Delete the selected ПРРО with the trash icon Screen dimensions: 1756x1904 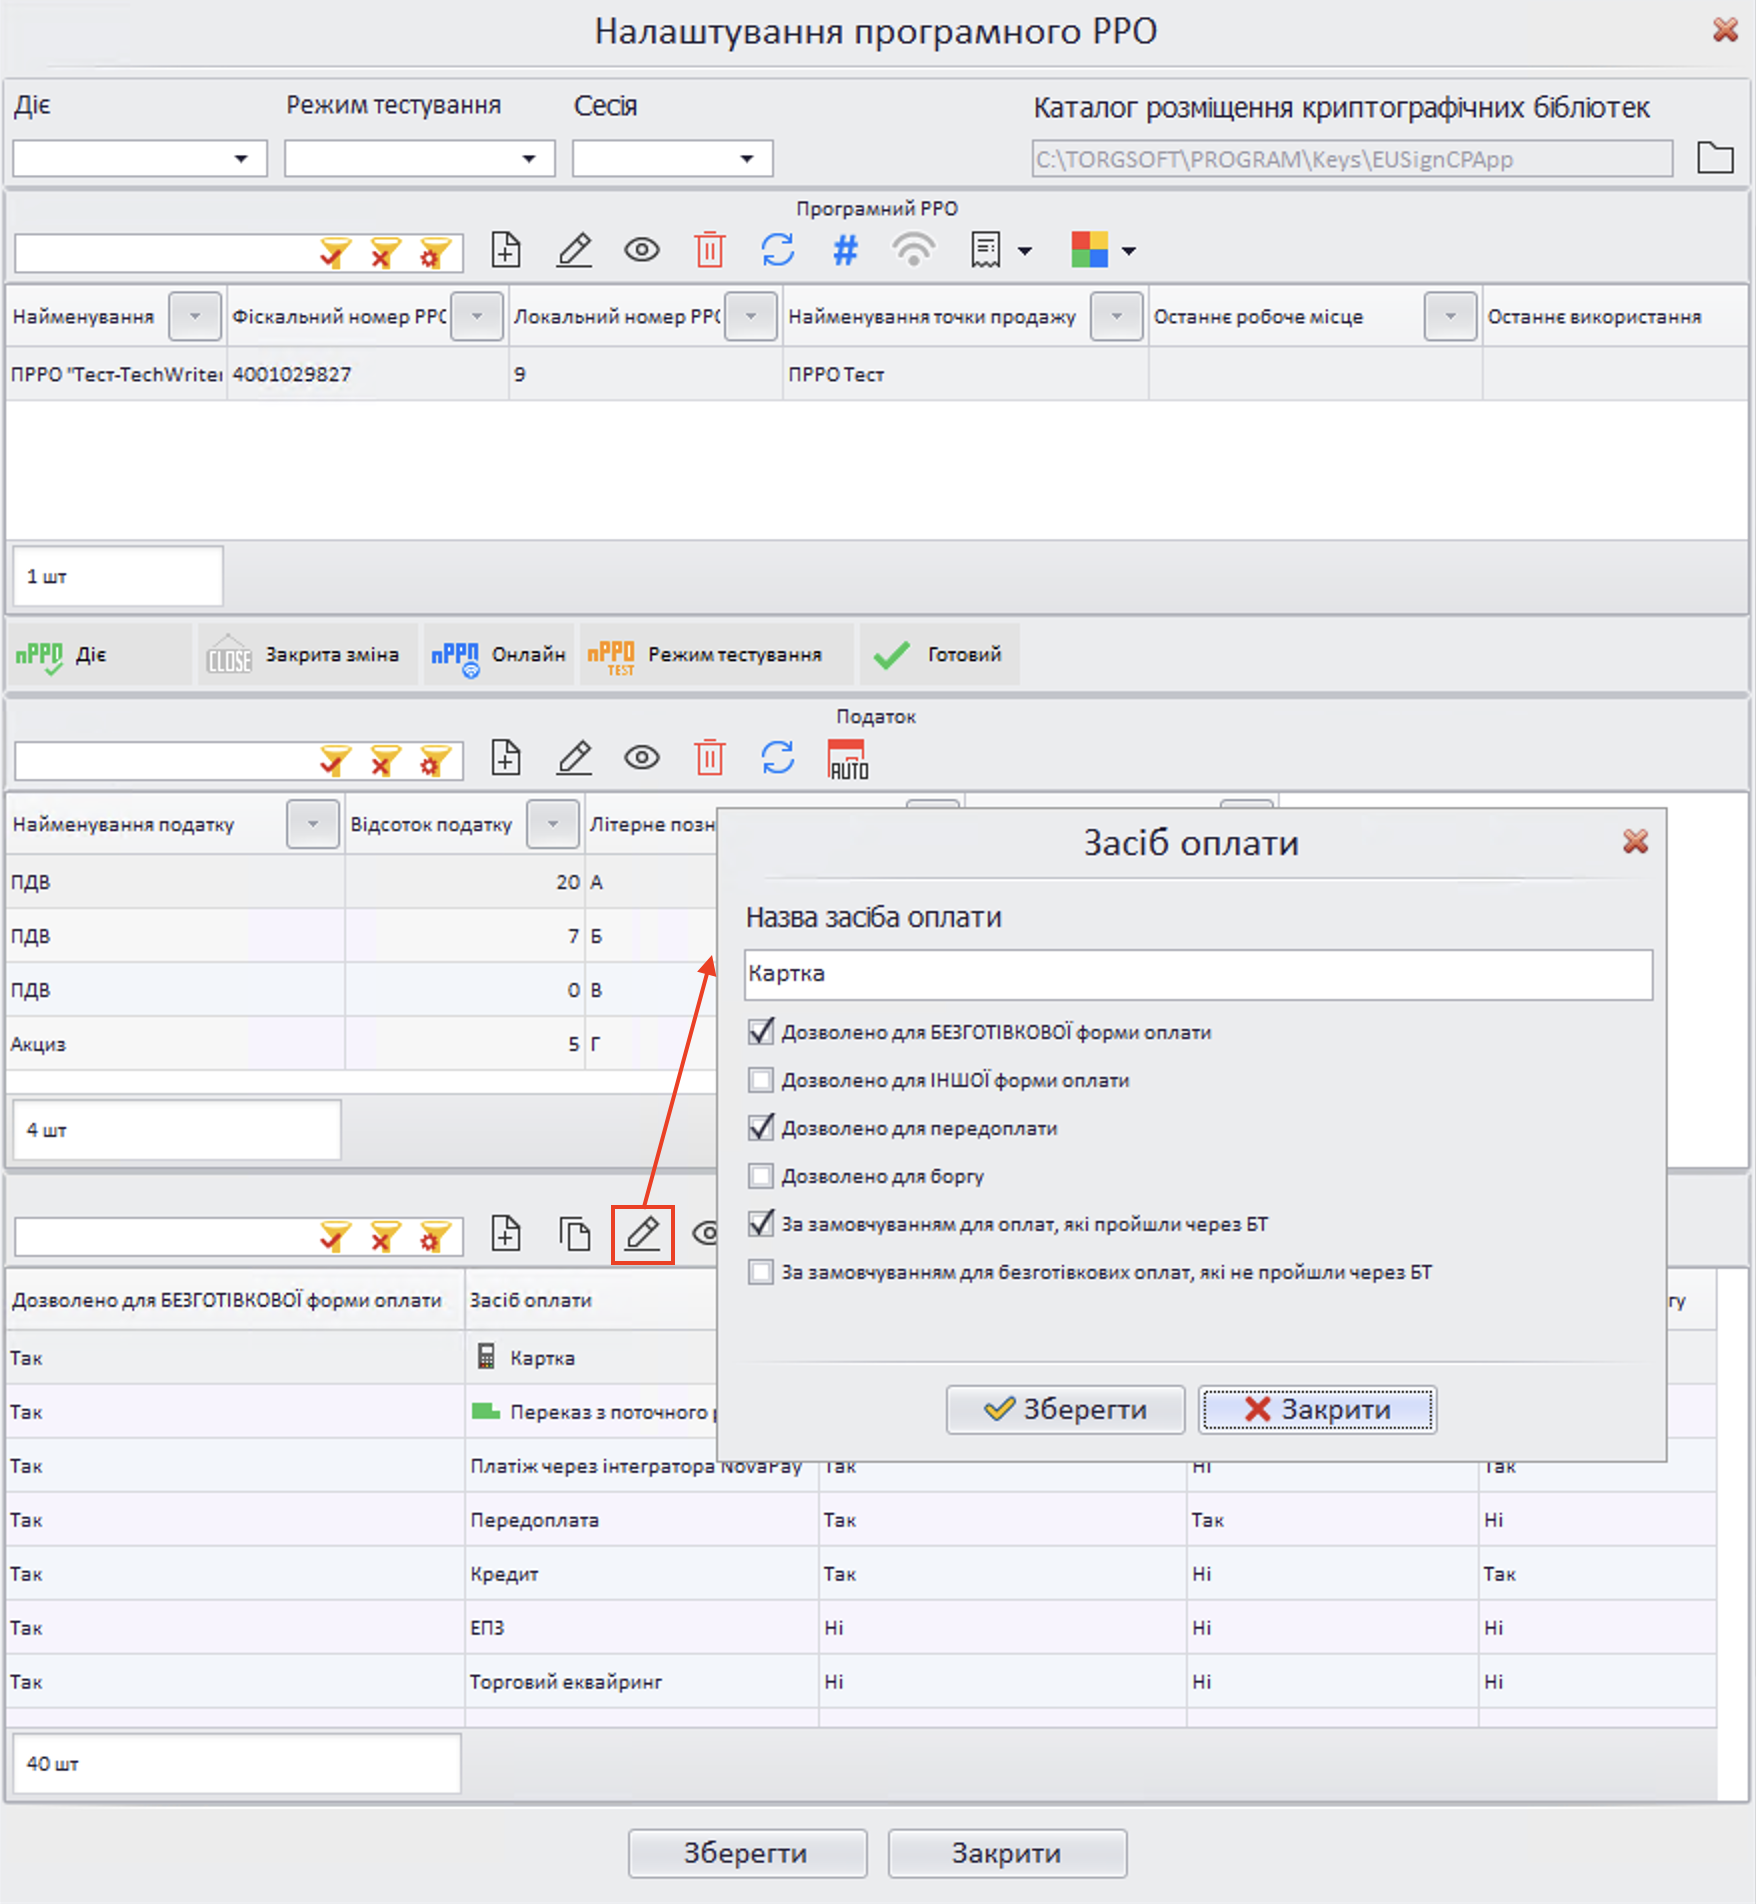pyautogui.click(x=709, y=250)
